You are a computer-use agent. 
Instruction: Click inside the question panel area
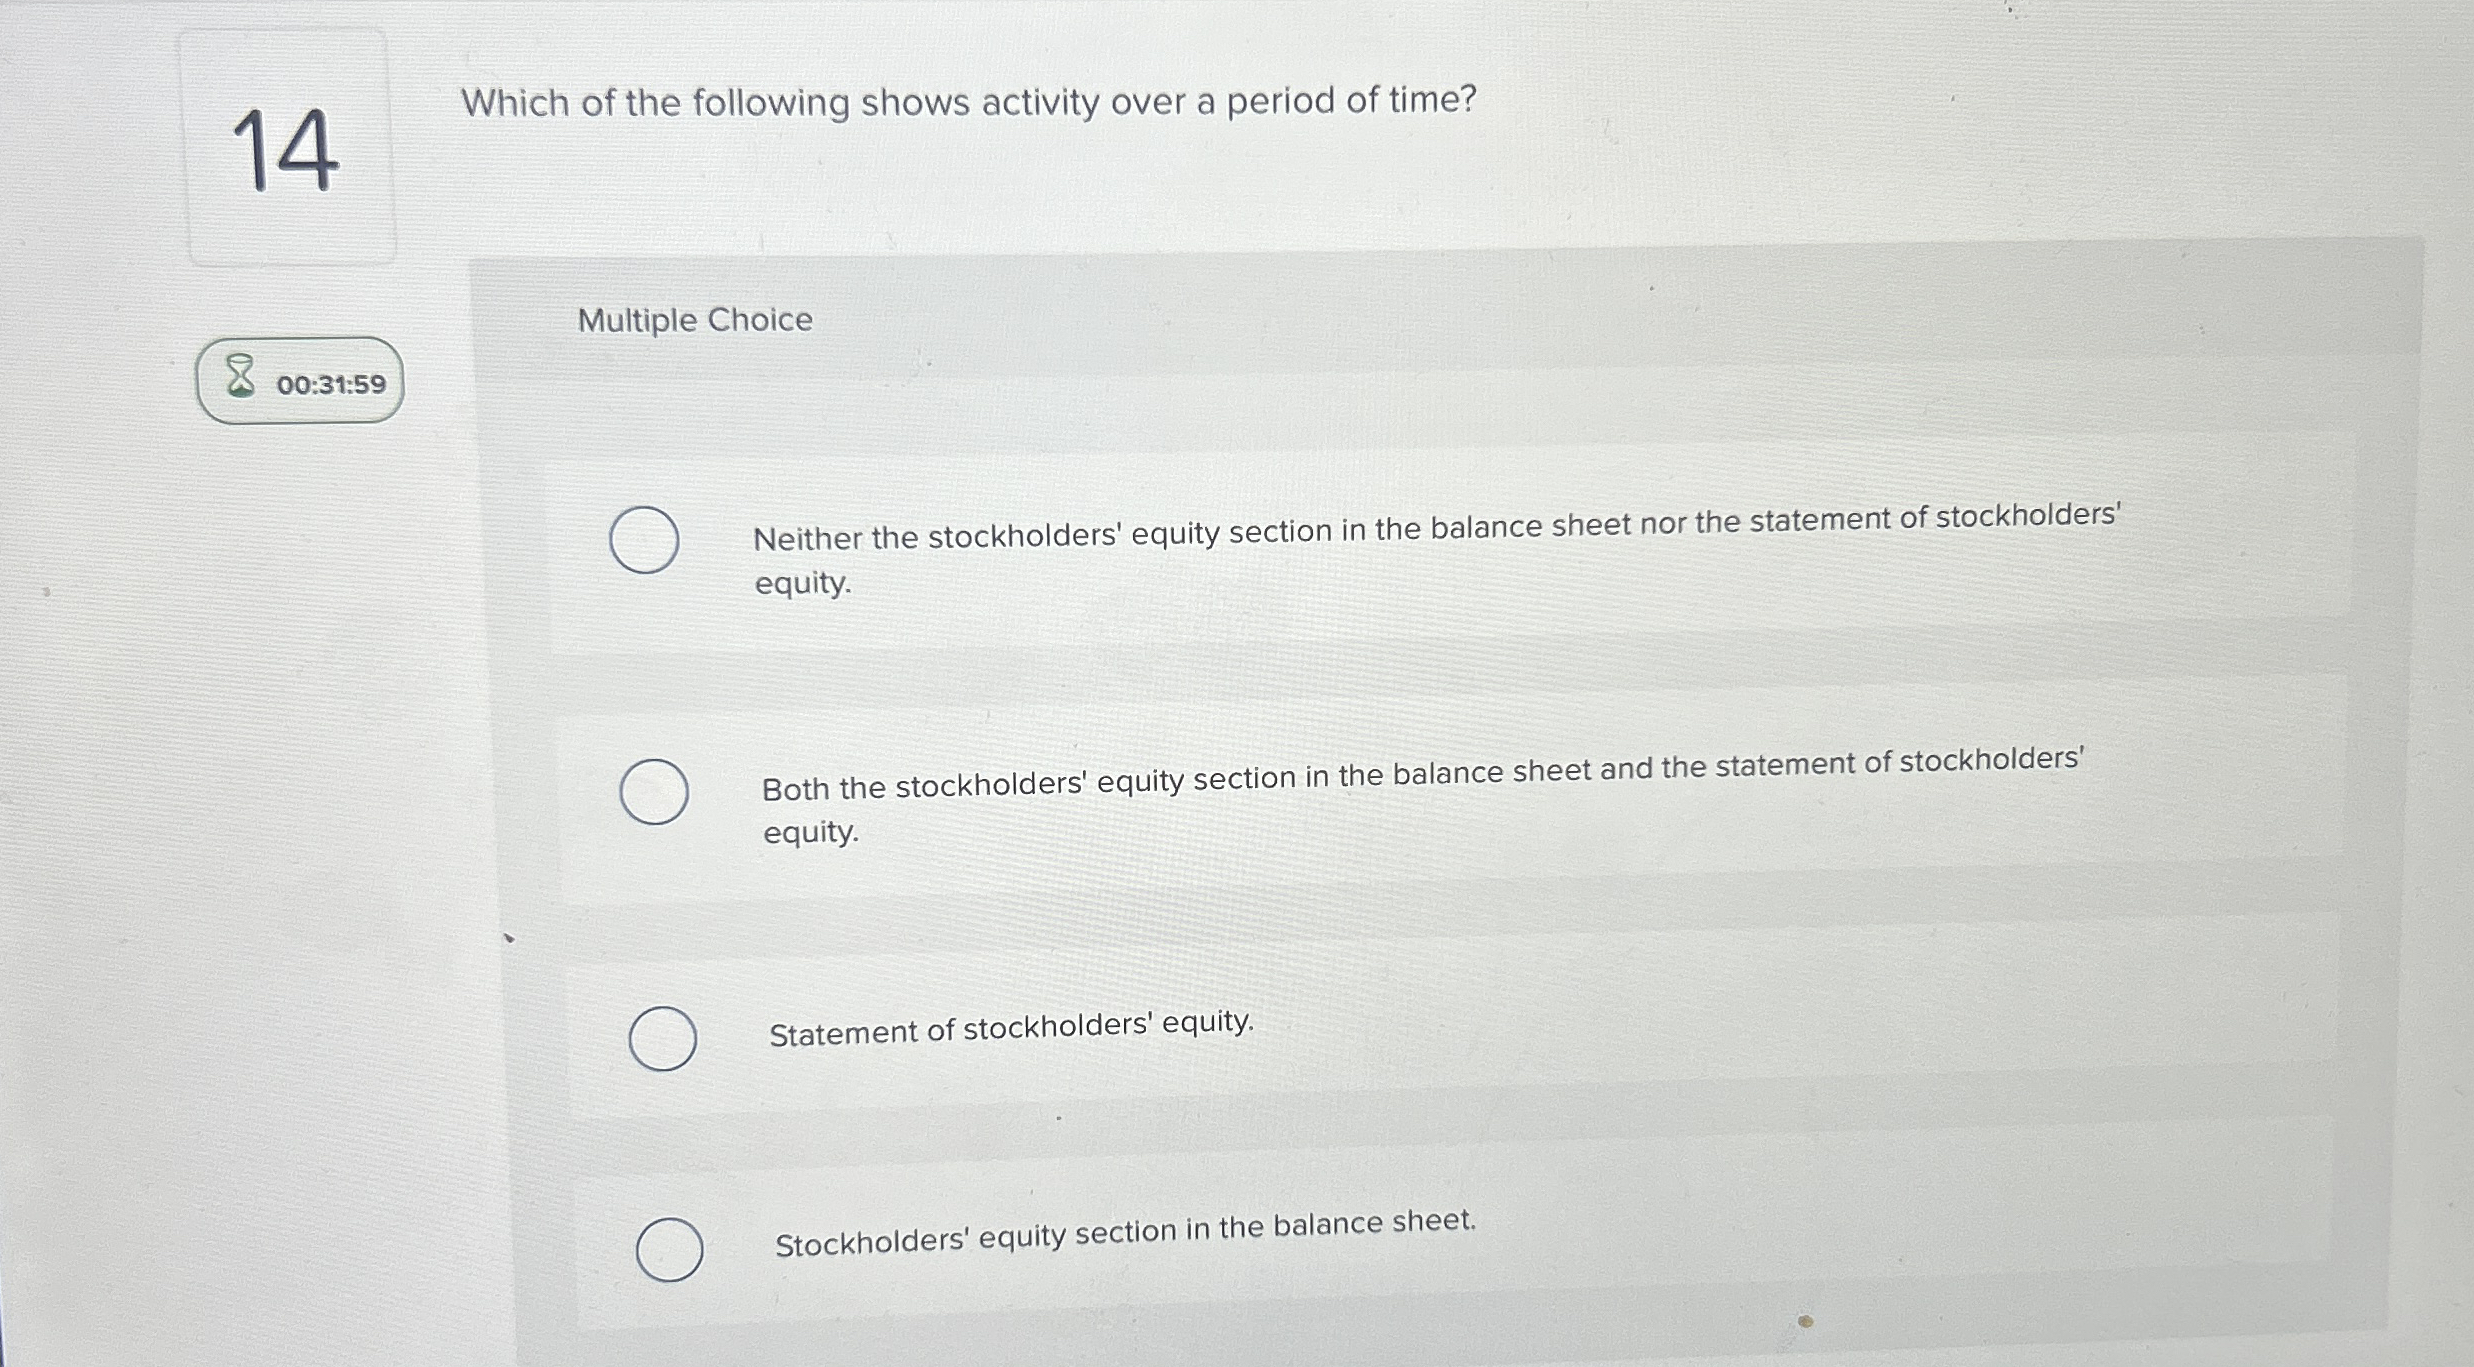[x=1400, y=700]
